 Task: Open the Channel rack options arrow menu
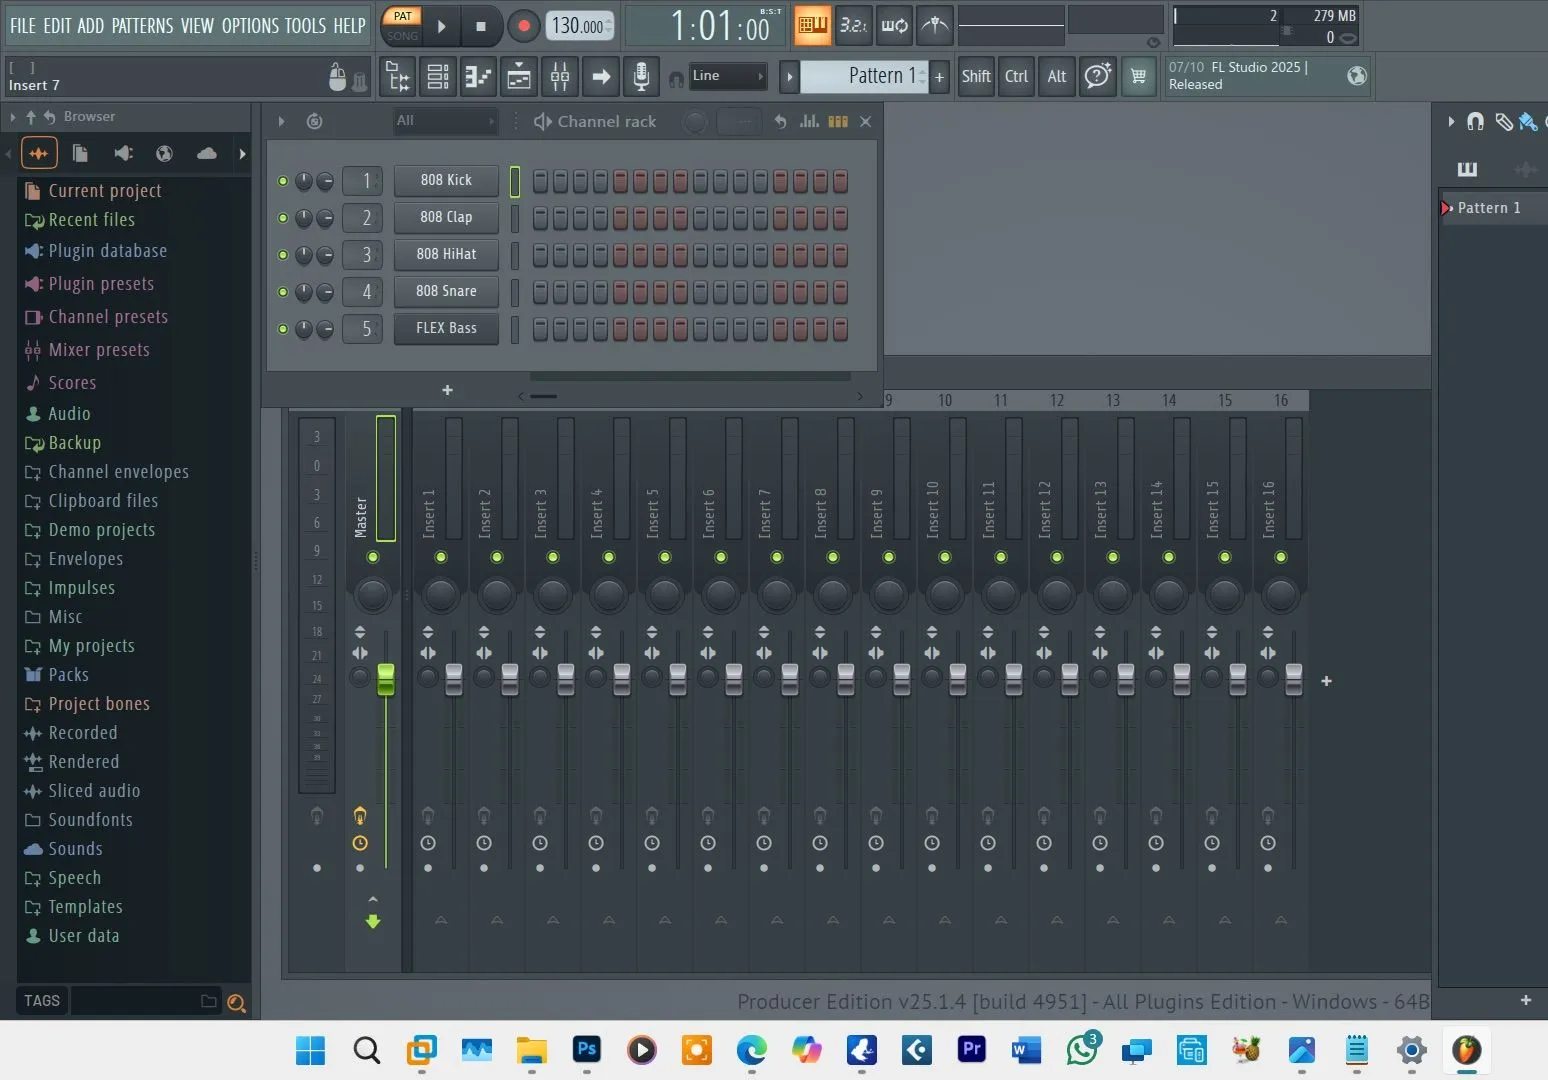coord(282,121)
